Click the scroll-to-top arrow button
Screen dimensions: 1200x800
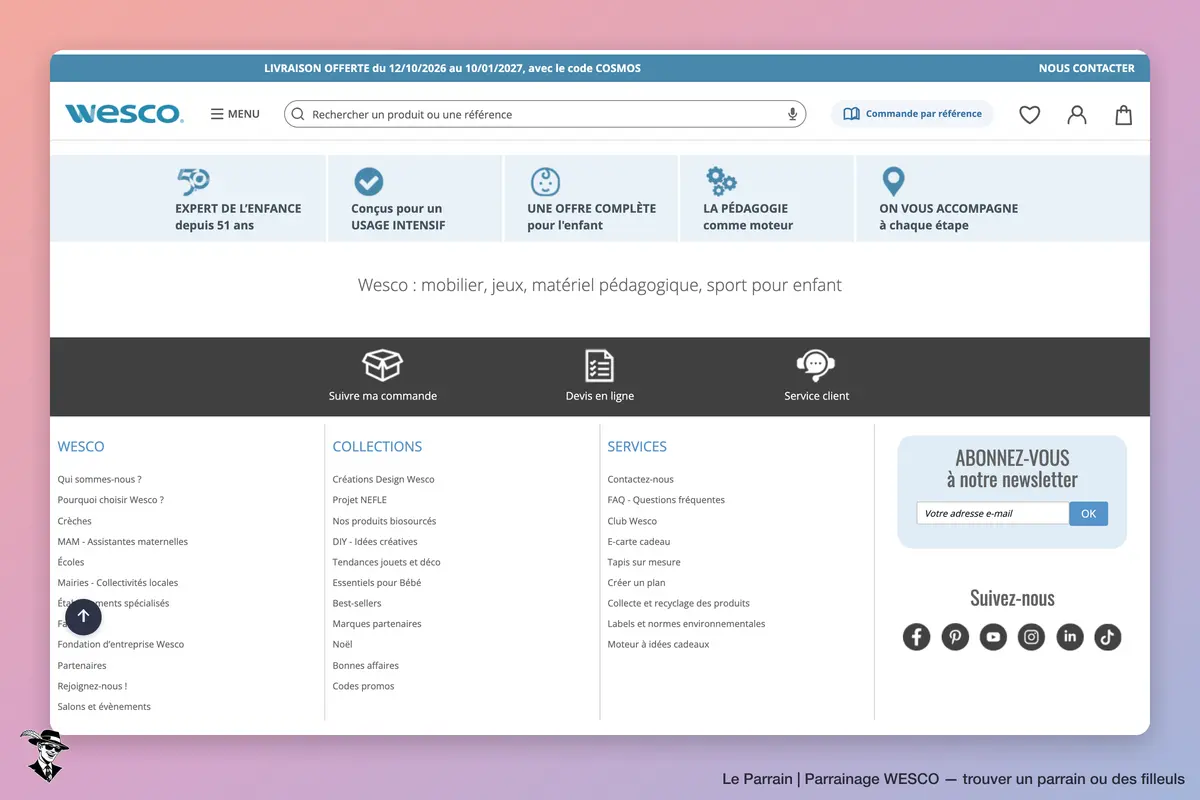(x=83, y=617)
